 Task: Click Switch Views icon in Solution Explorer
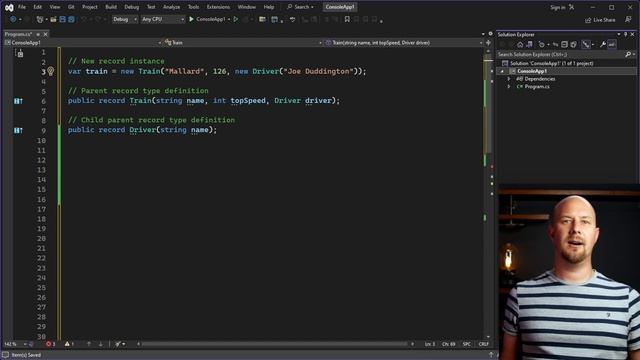click(x=529, y=44)
